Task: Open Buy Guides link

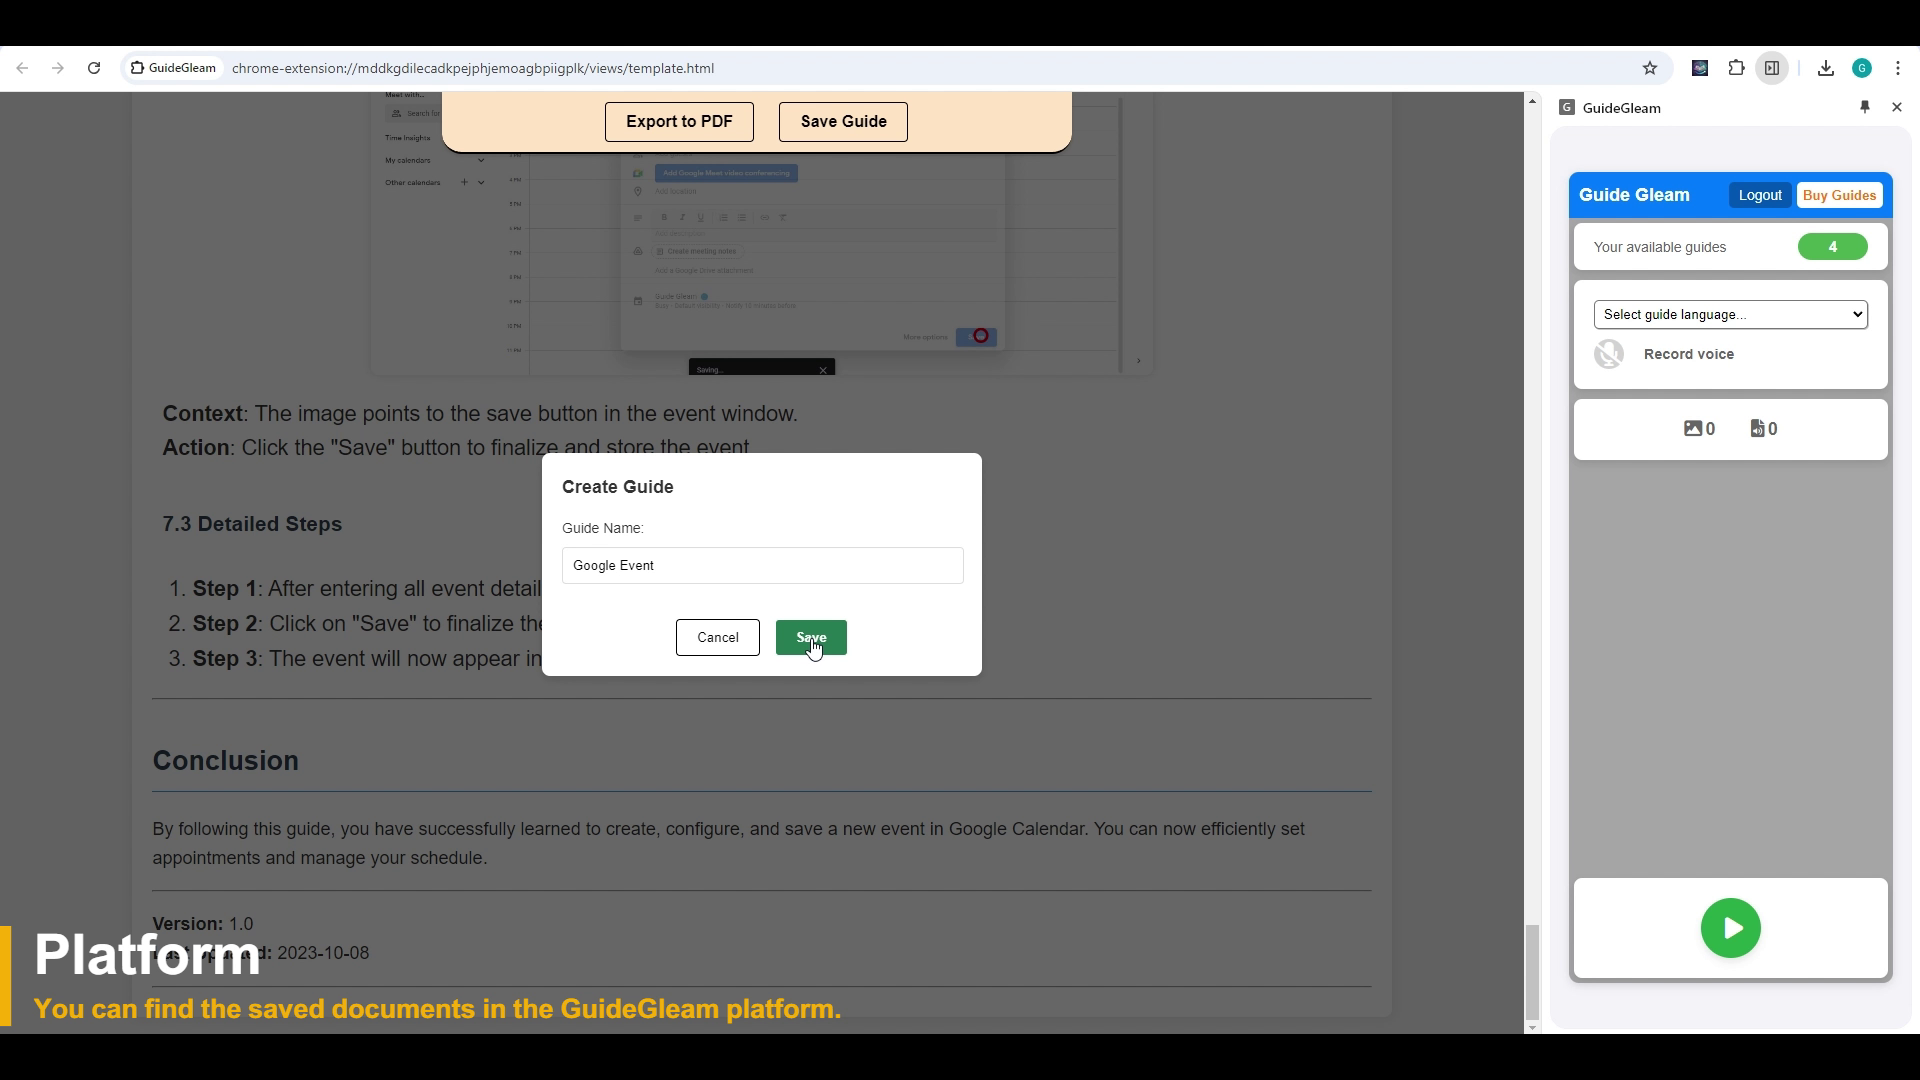Action: click(x=1839, y=195)
